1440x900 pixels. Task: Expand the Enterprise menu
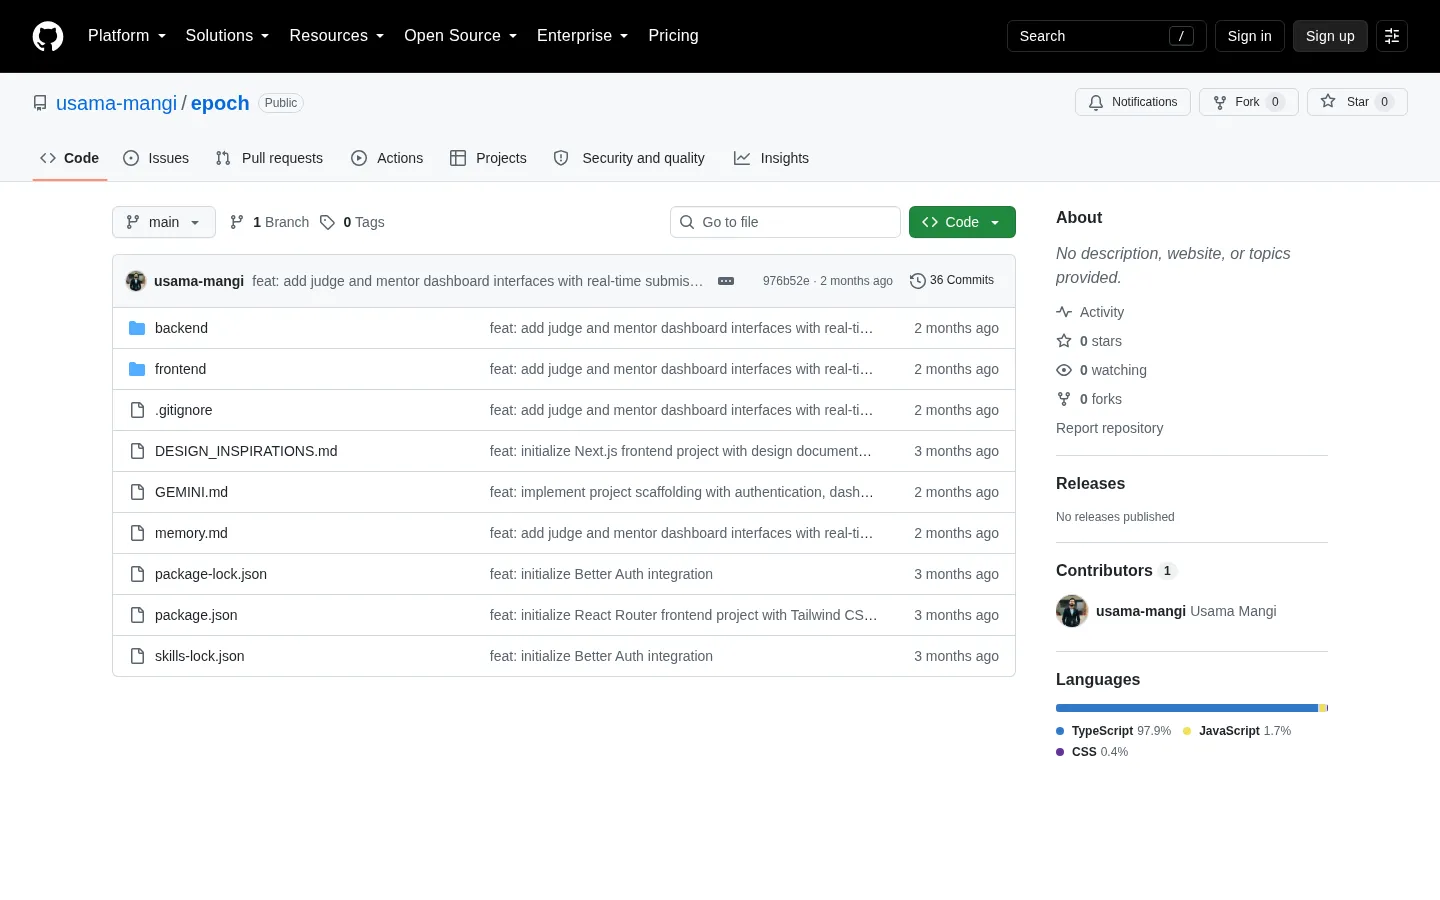(x=583, y=36)
